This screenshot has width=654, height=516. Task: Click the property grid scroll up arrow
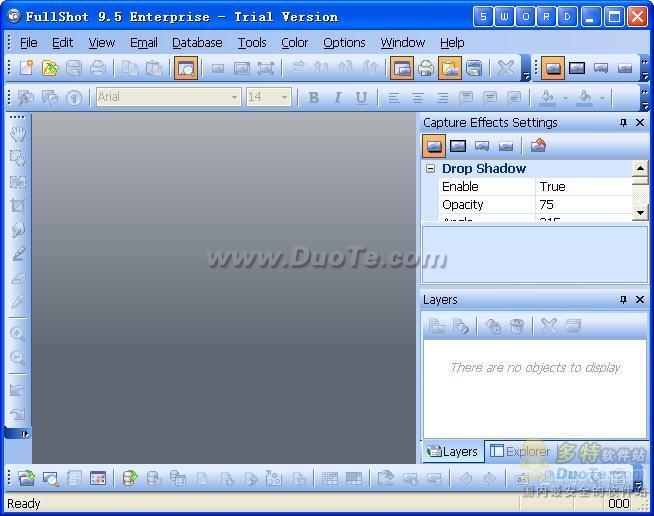click(640, 168)
